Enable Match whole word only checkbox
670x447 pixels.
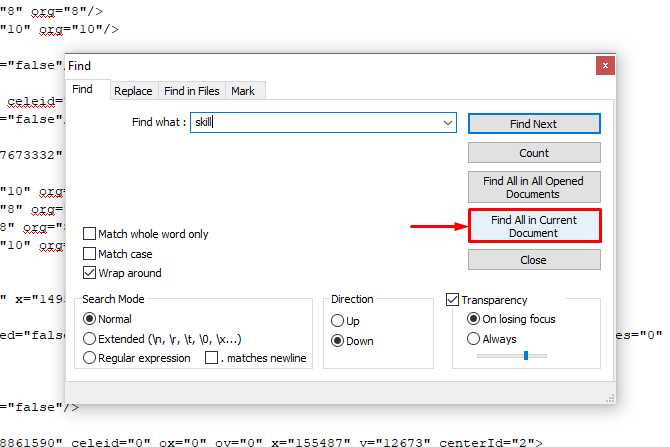[90, 234]
